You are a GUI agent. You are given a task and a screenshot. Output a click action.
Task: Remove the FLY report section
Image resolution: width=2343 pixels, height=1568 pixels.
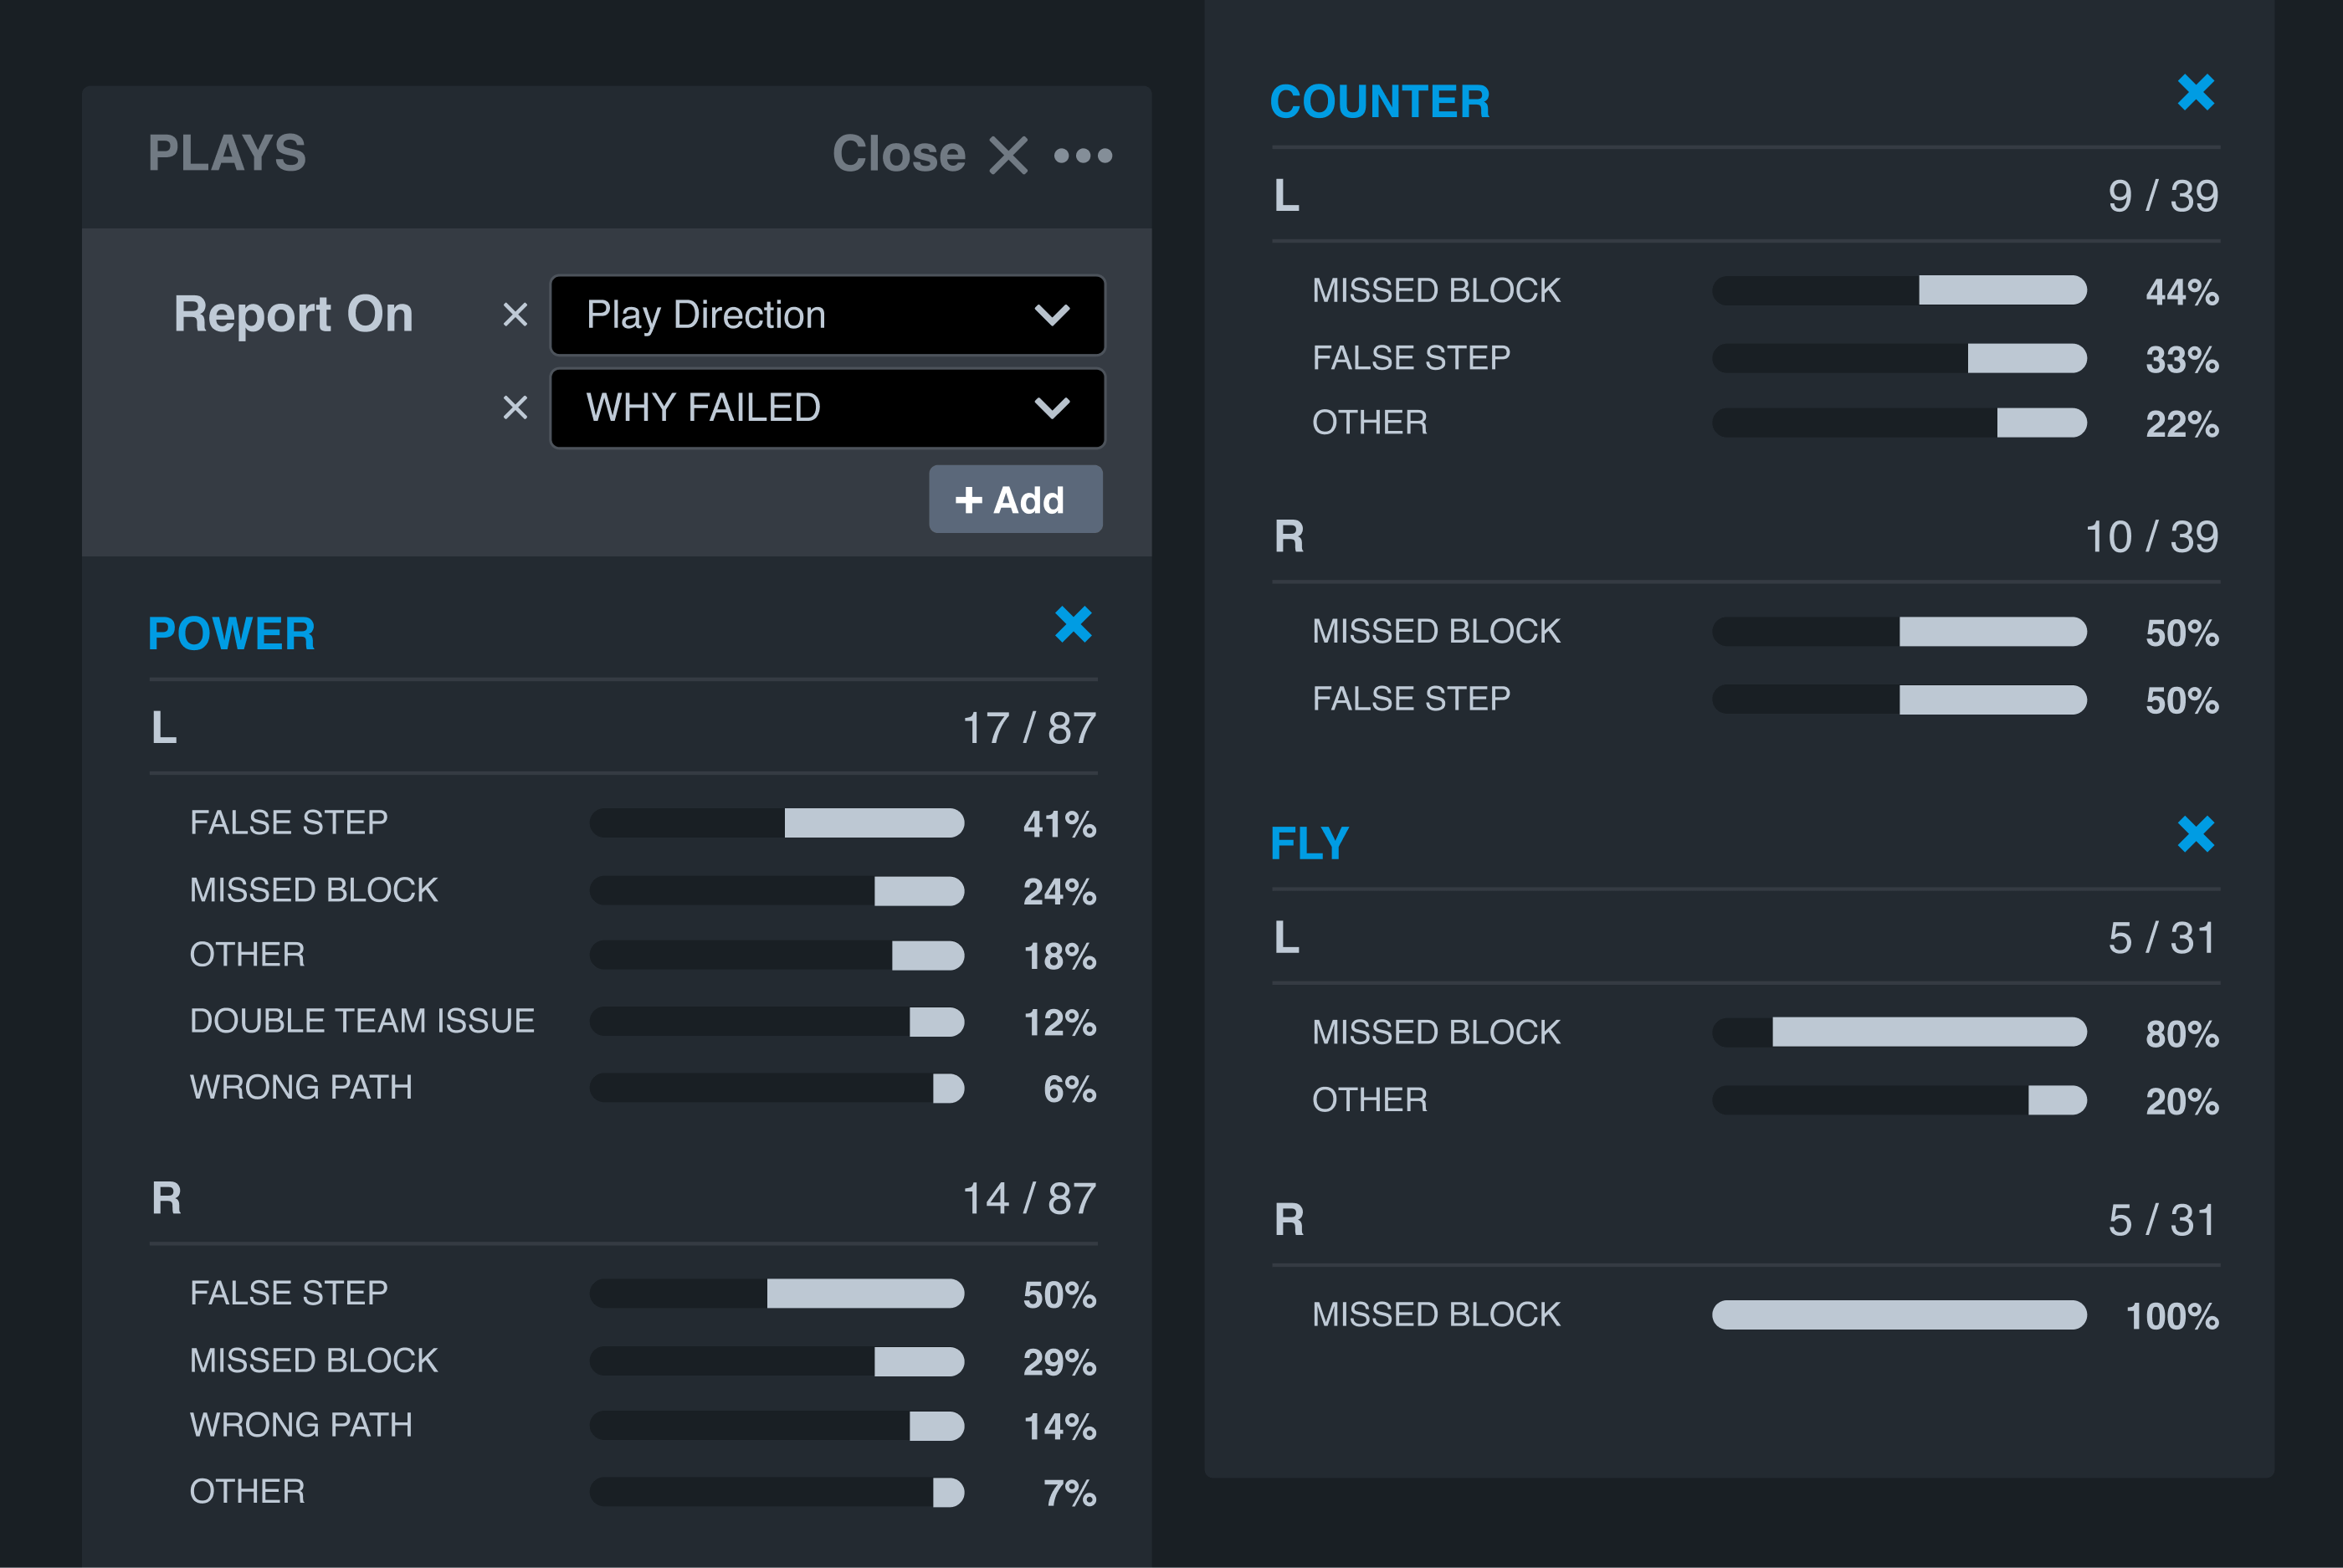pos(2195,834)
